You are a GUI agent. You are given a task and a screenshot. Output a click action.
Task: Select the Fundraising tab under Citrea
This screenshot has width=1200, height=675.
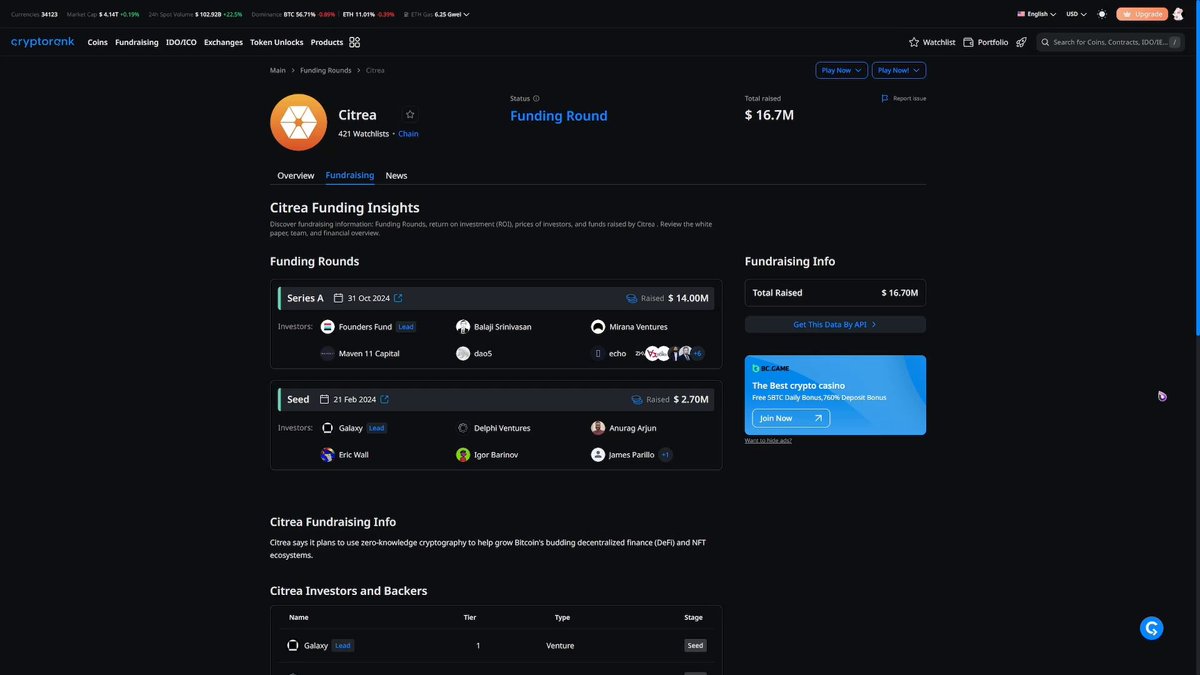[350, 175]
